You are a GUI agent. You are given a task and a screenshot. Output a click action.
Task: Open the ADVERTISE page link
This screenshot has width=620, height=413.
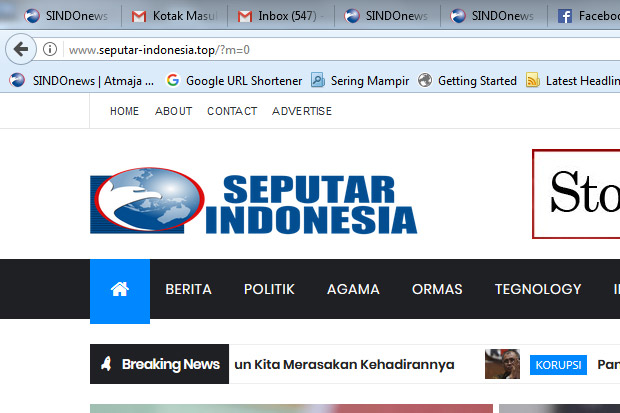(302, 111)
